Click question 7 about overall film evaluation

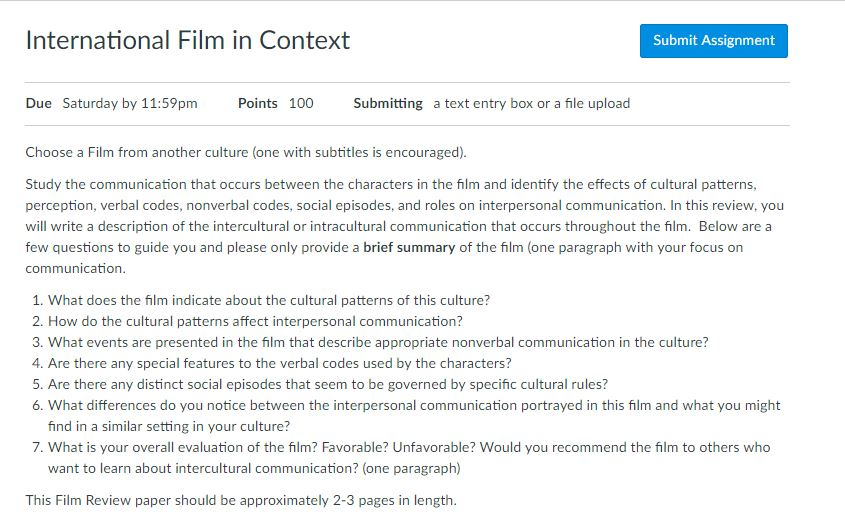409,458
